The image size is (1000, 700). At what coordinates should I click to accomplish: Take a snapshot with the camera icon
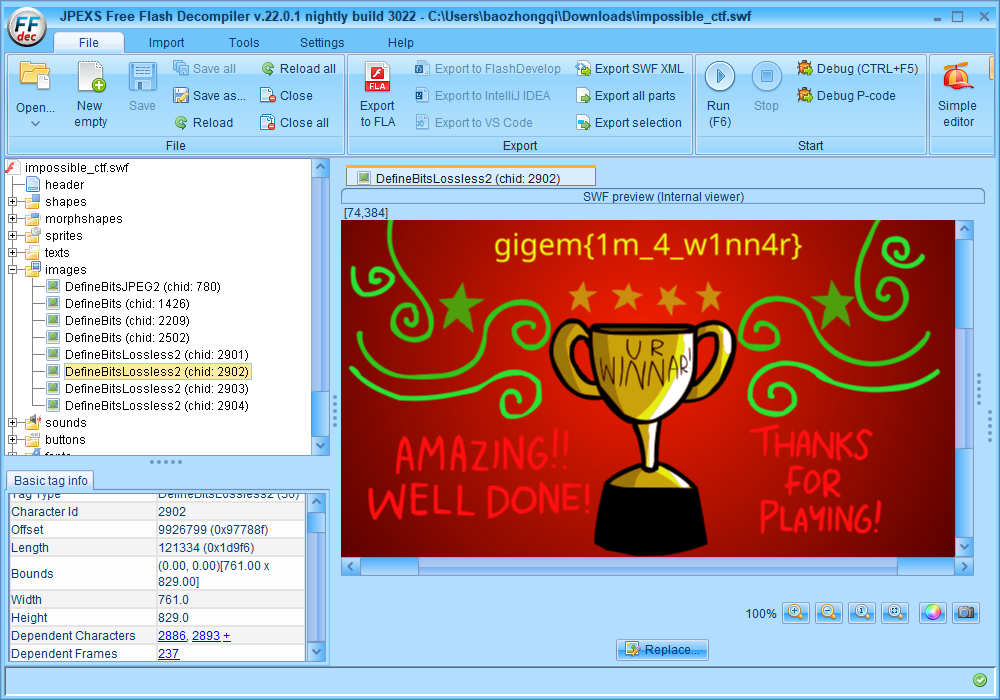pos(965,613)
